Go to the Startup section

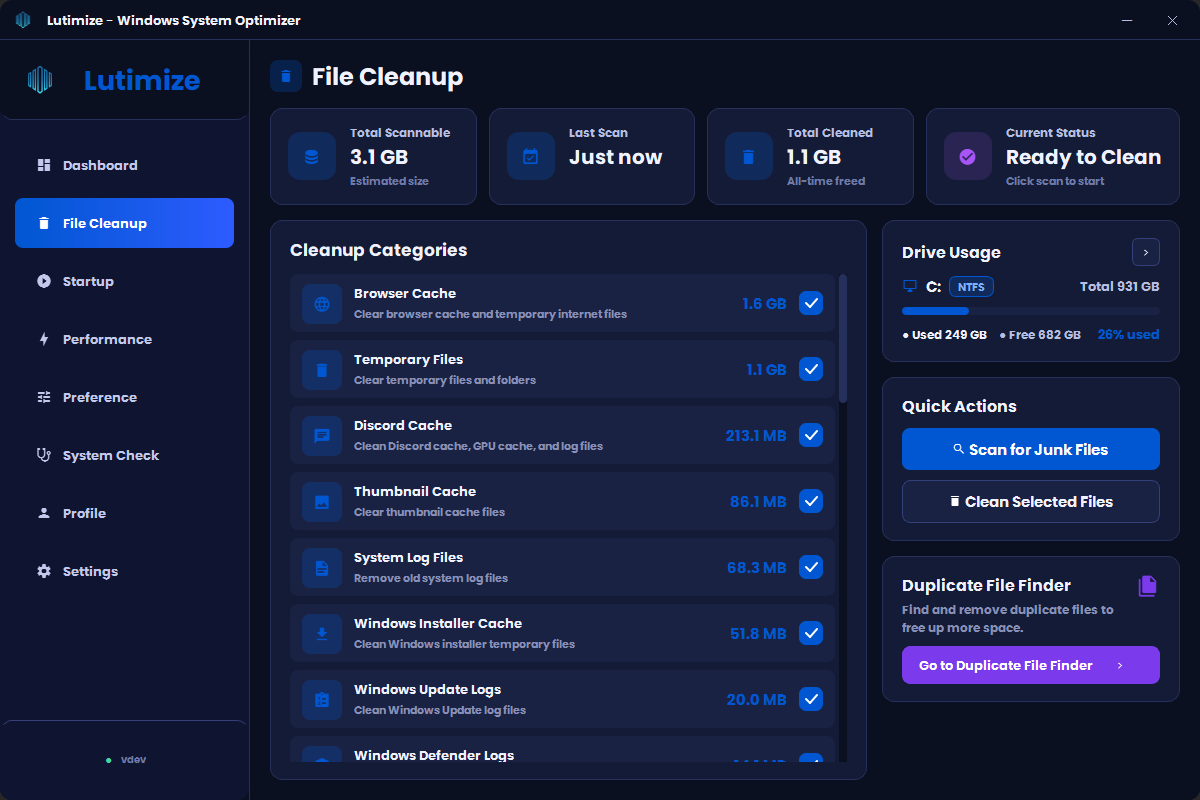point(124,281)
